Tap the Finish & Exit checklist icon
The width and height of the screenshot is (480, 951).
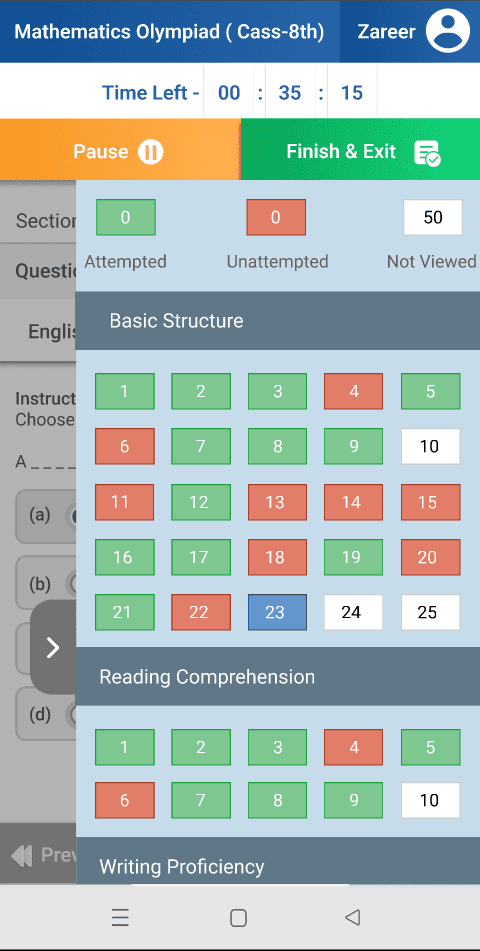tap(427, 153)
